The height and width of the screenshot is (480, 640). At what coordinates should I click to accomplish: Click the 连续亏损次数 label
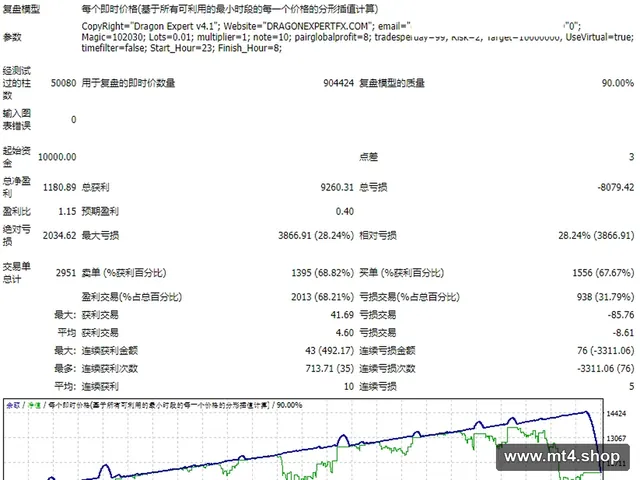387,369
